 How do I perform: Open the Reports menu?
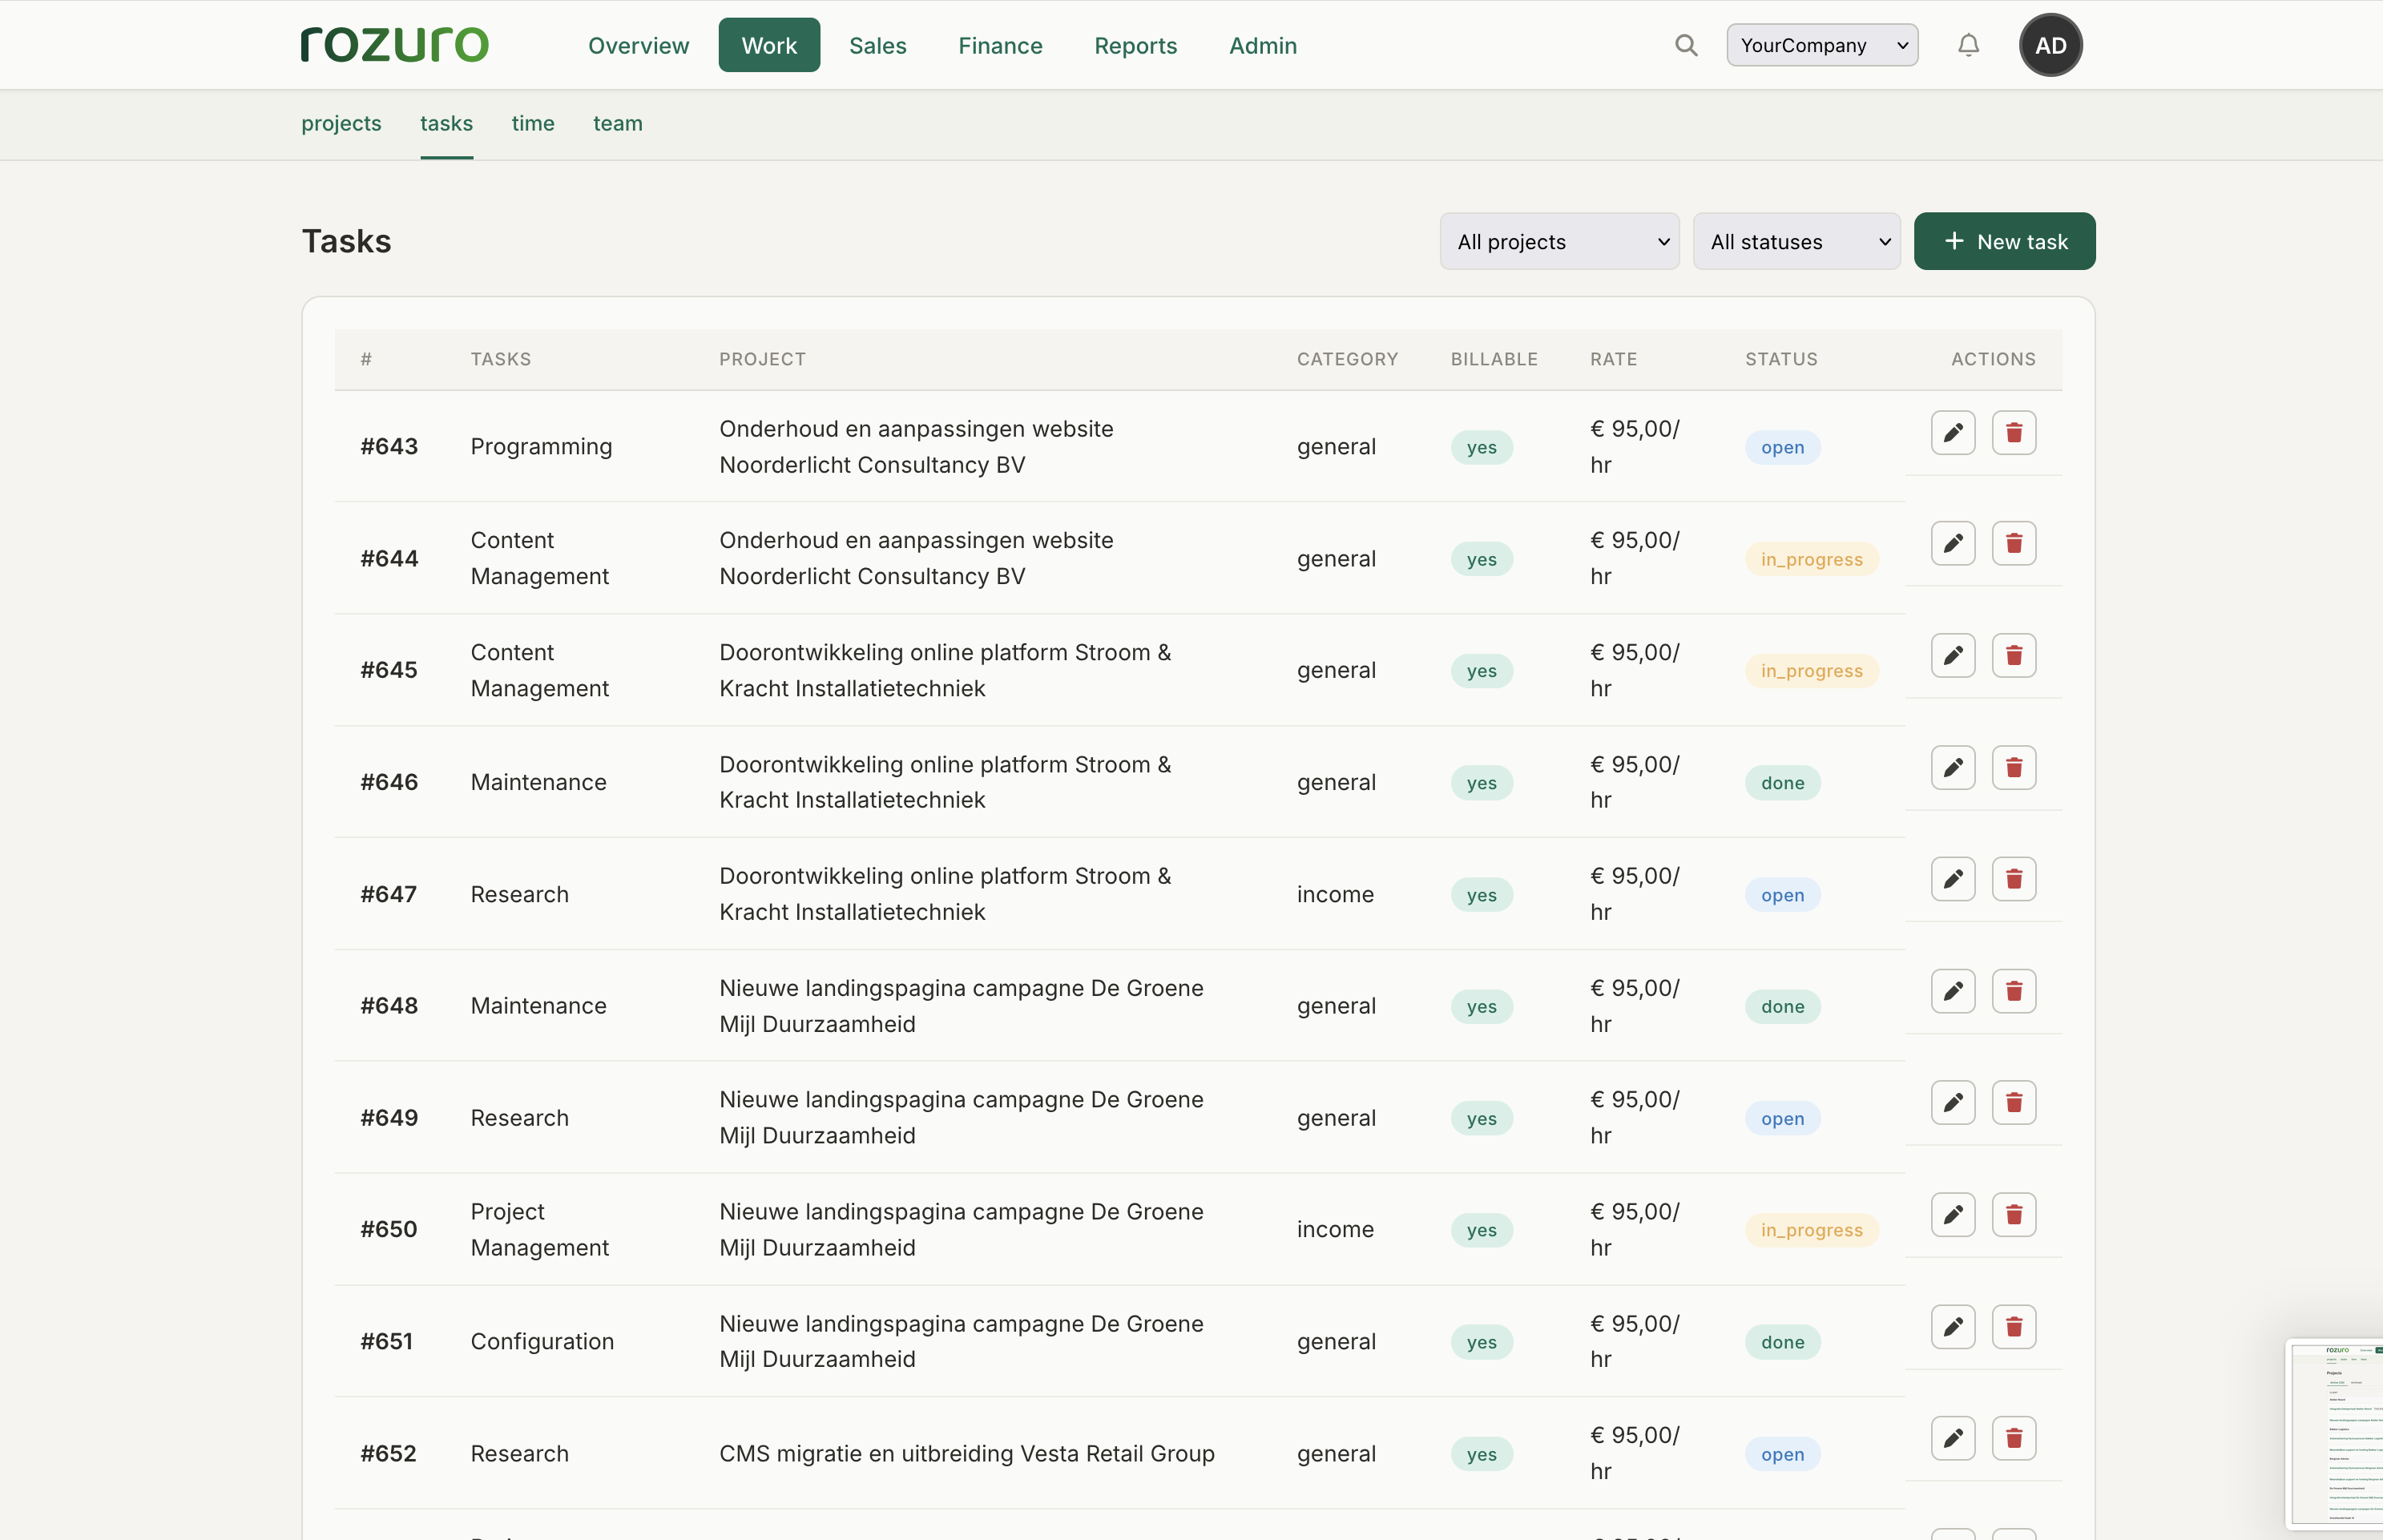(x=1135, y=45)
